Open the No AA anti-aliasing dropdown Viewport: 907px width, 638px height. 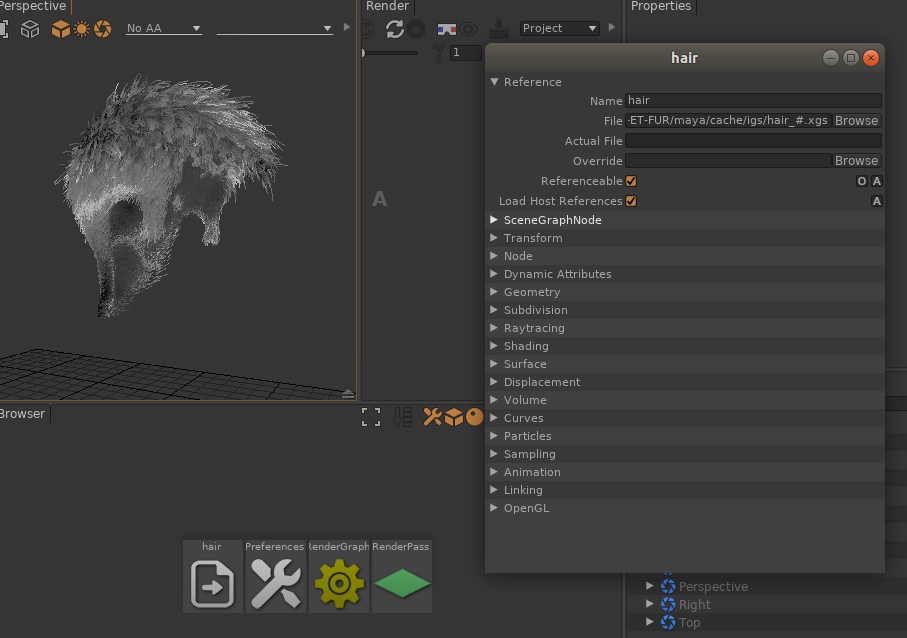pos(163,29)
